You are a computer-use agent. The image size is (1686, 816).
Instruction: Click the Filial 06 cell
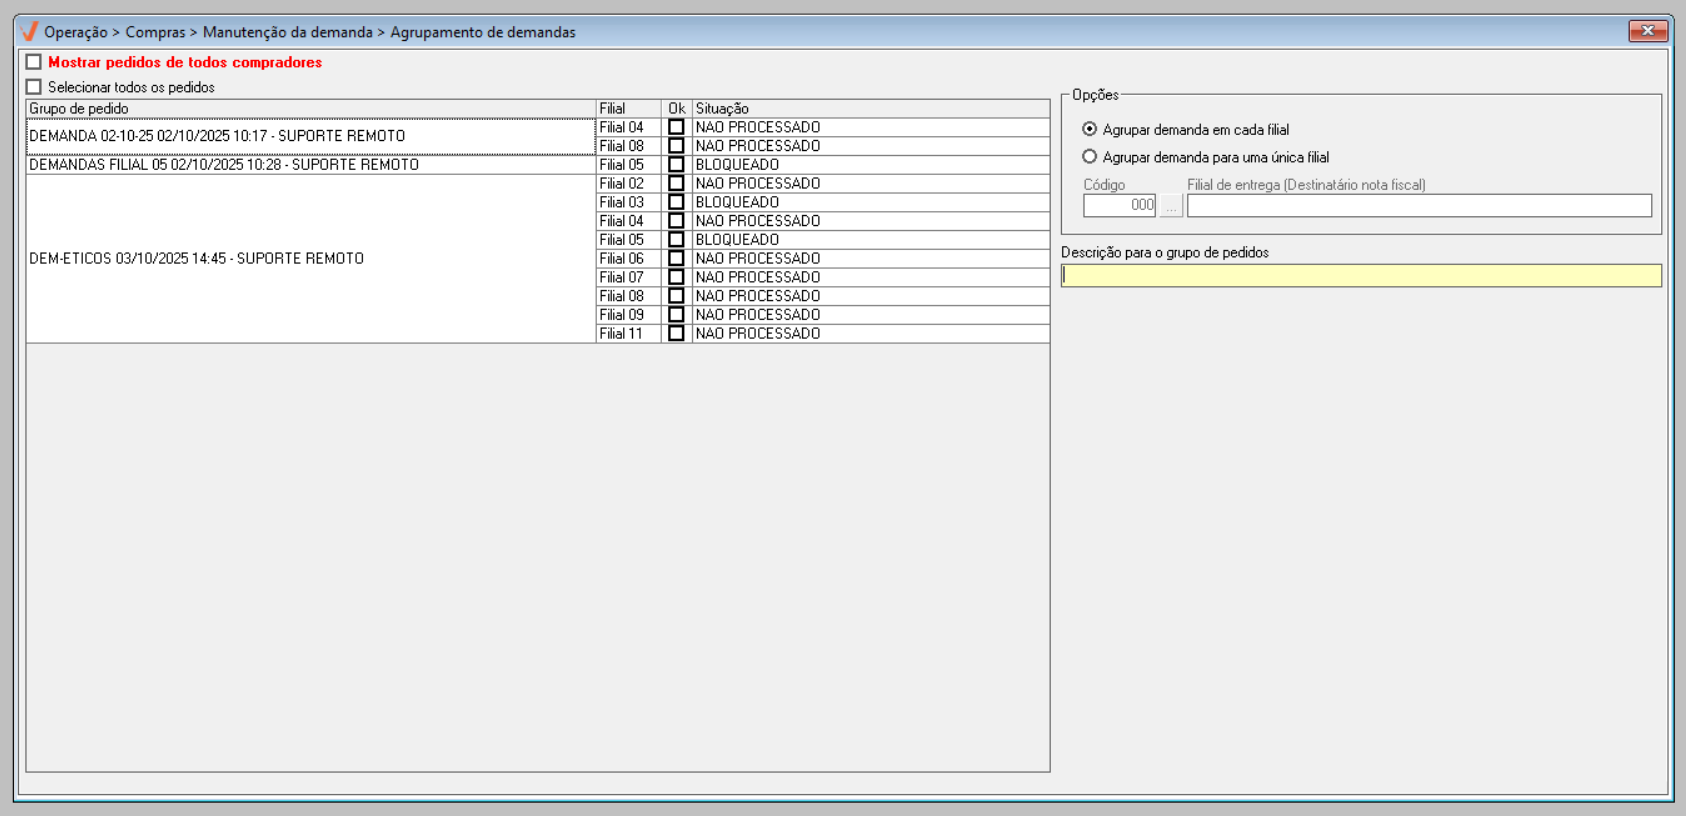pyautogui.click(x=629, y=258)
